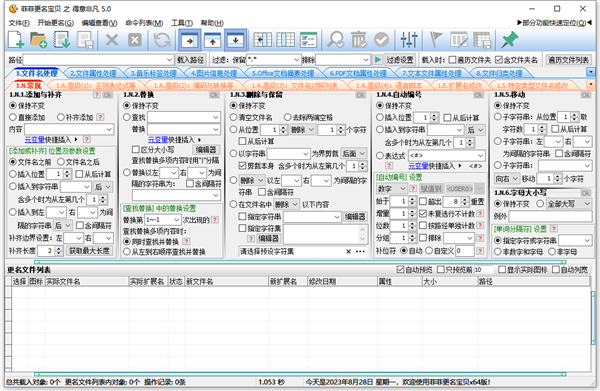This screenshot has height=391, width=600.
Task: Open the 排除 filter dropdown
Action: pyautogui.click(x=366, y=60)
